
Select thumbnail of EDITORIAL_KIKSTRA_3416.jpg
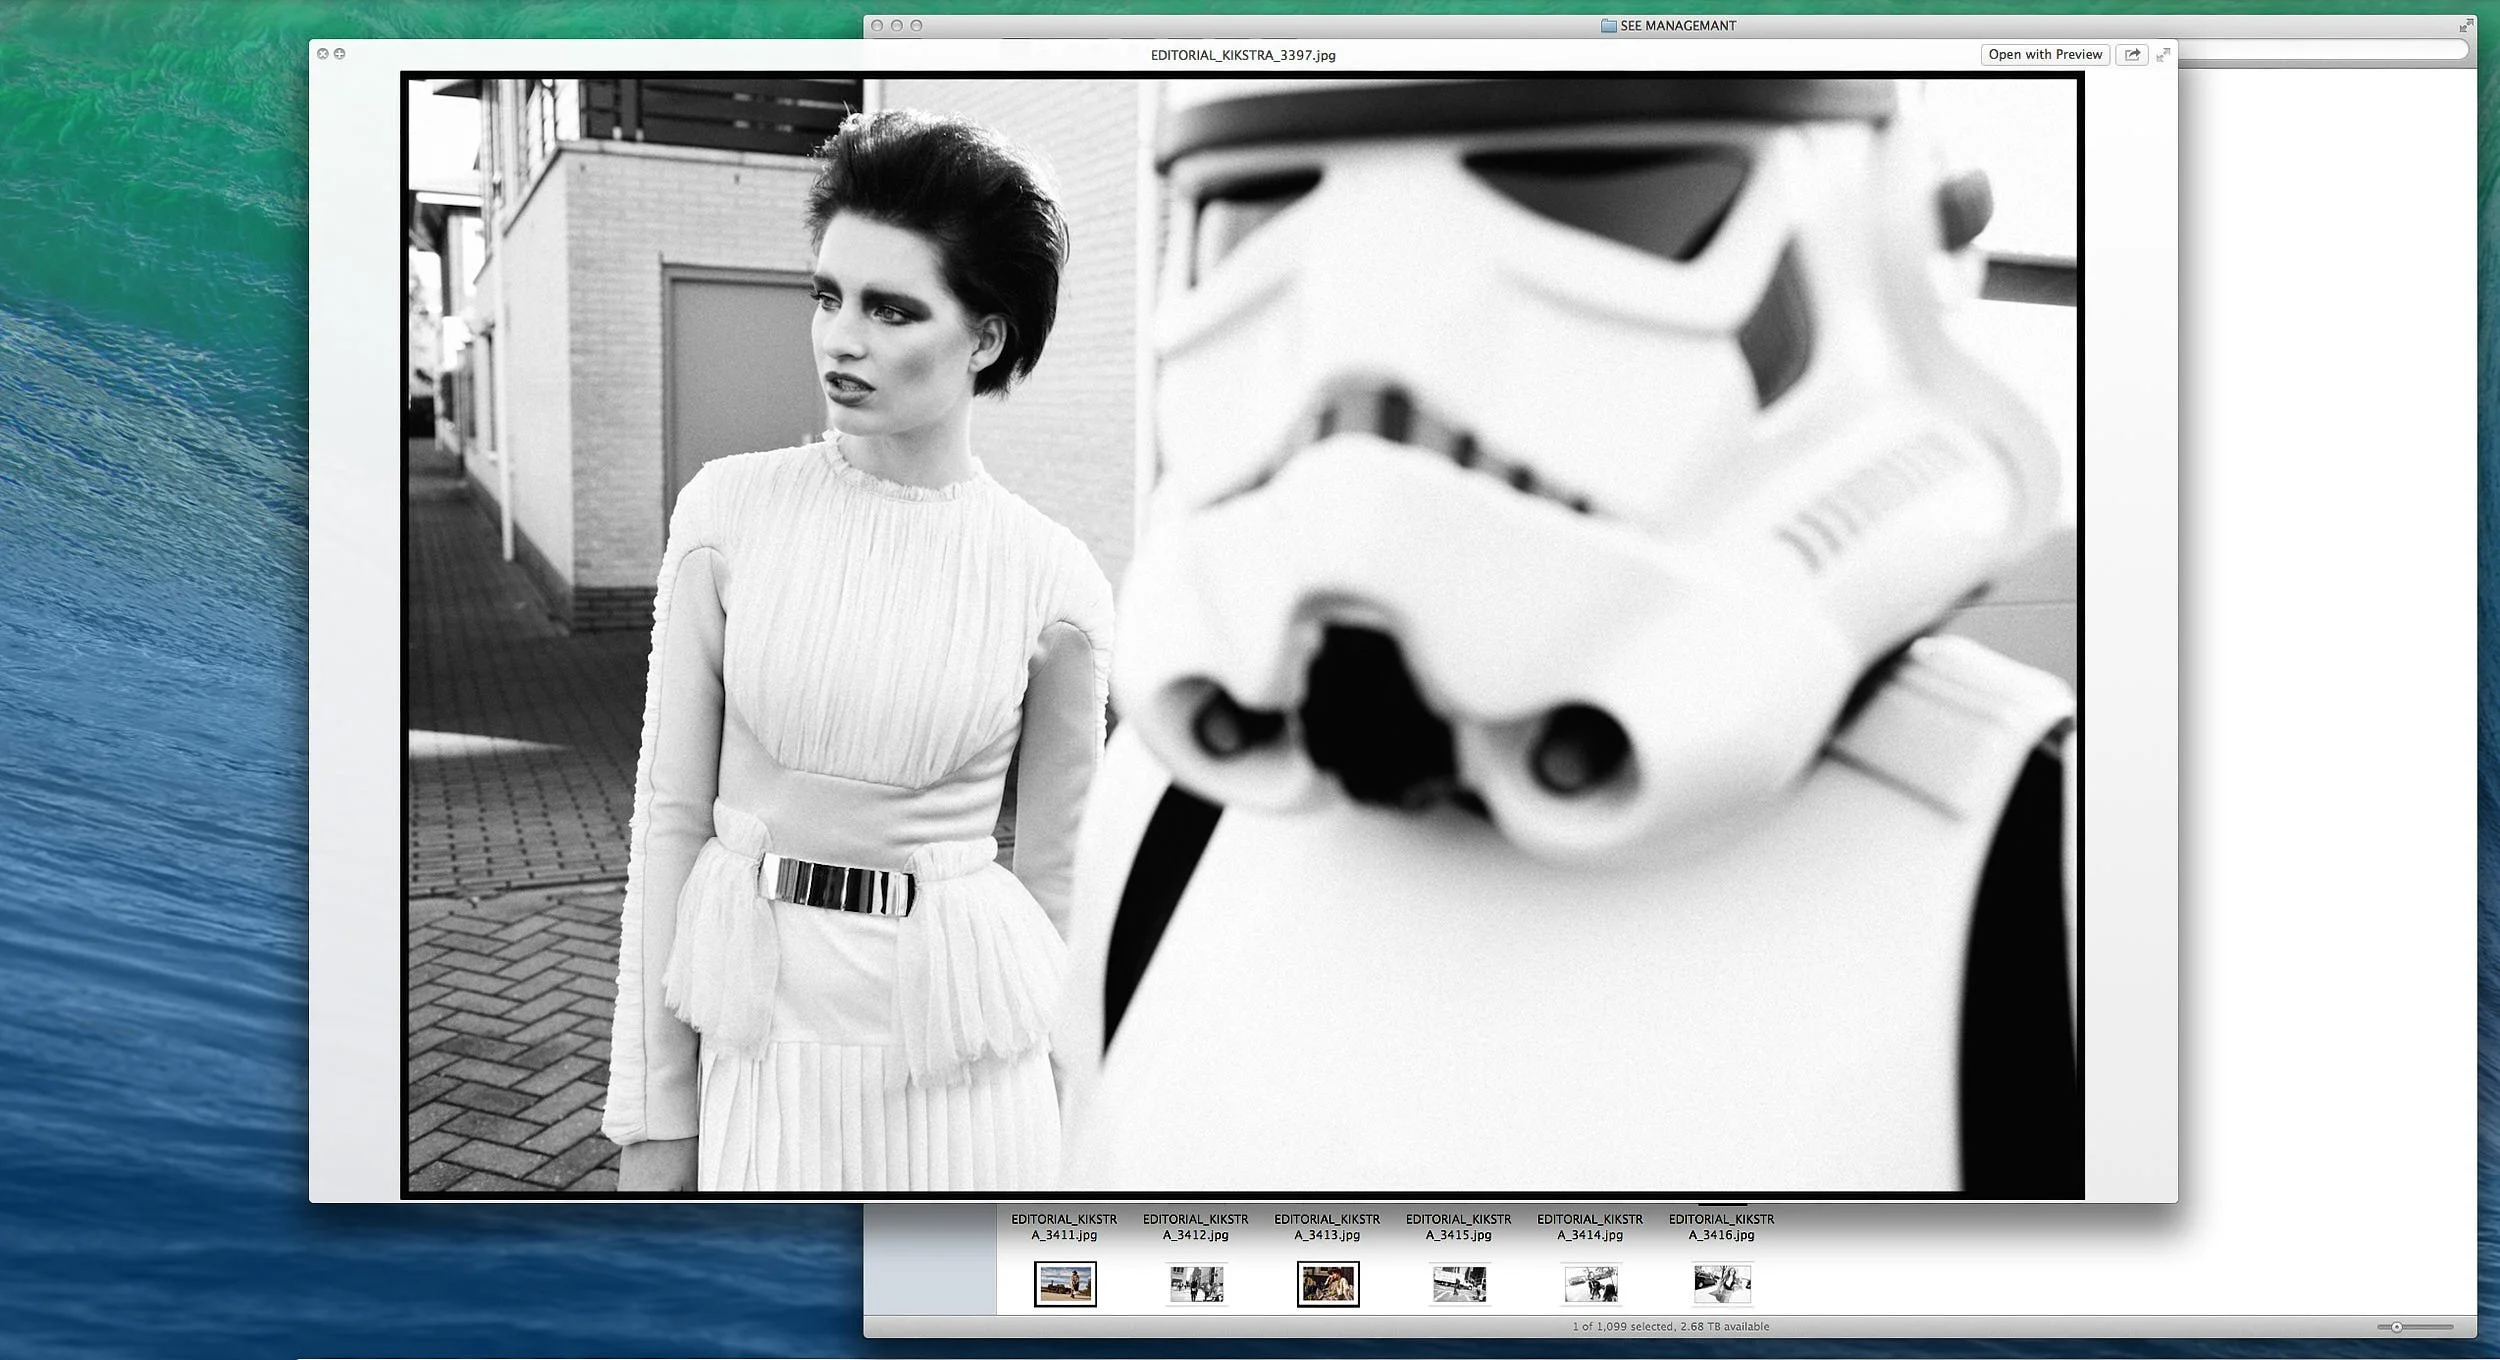coord(1722,1284)
